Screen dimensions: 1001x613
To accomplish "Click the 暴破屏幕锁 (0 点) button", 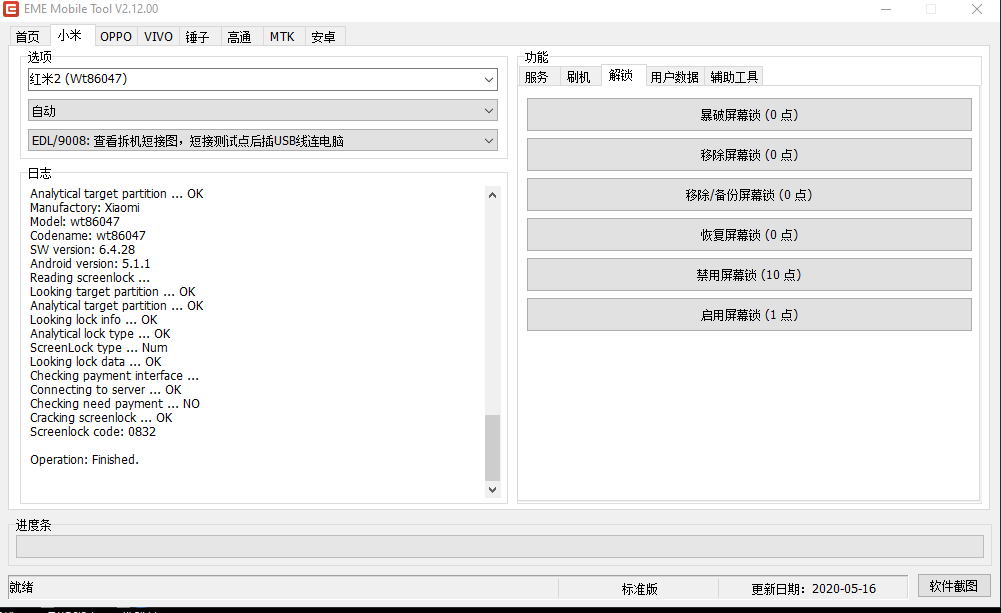I will tap(749, 115).
